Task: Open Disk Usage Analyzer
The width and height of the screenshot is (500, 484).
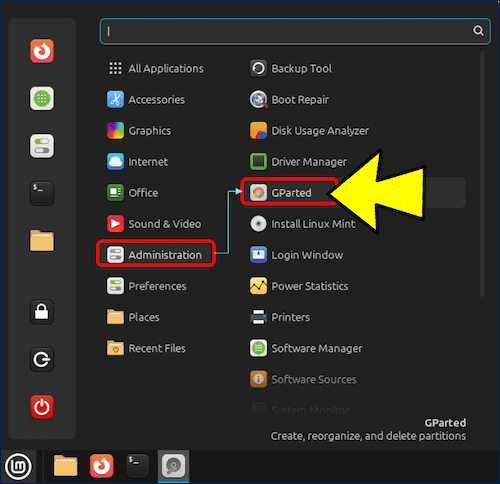Action: click(x=309, y=131)
